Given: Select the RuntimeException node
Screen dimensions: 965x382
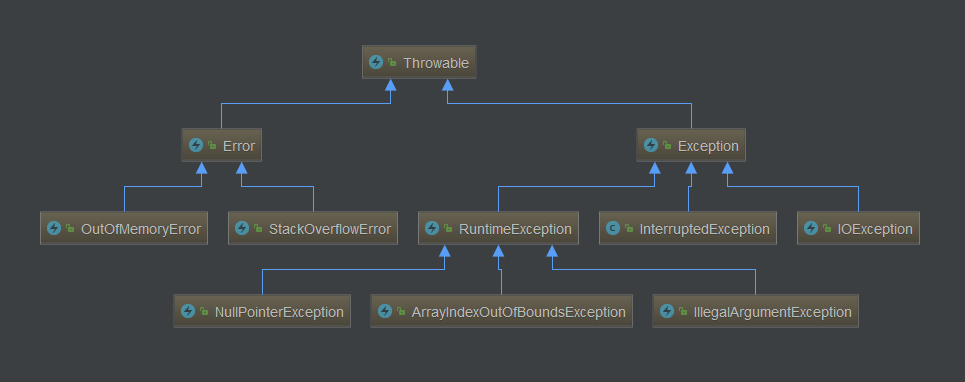Looking at the screenshot, I should (499, 228).
